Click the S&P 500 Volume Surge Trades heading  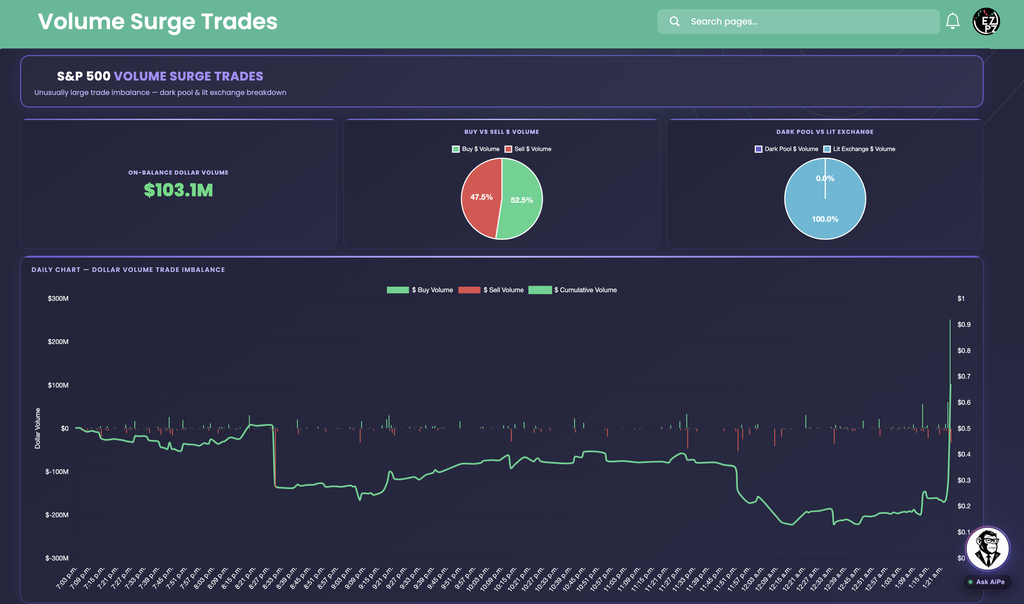pyautogui.click(x=160, y=76)
